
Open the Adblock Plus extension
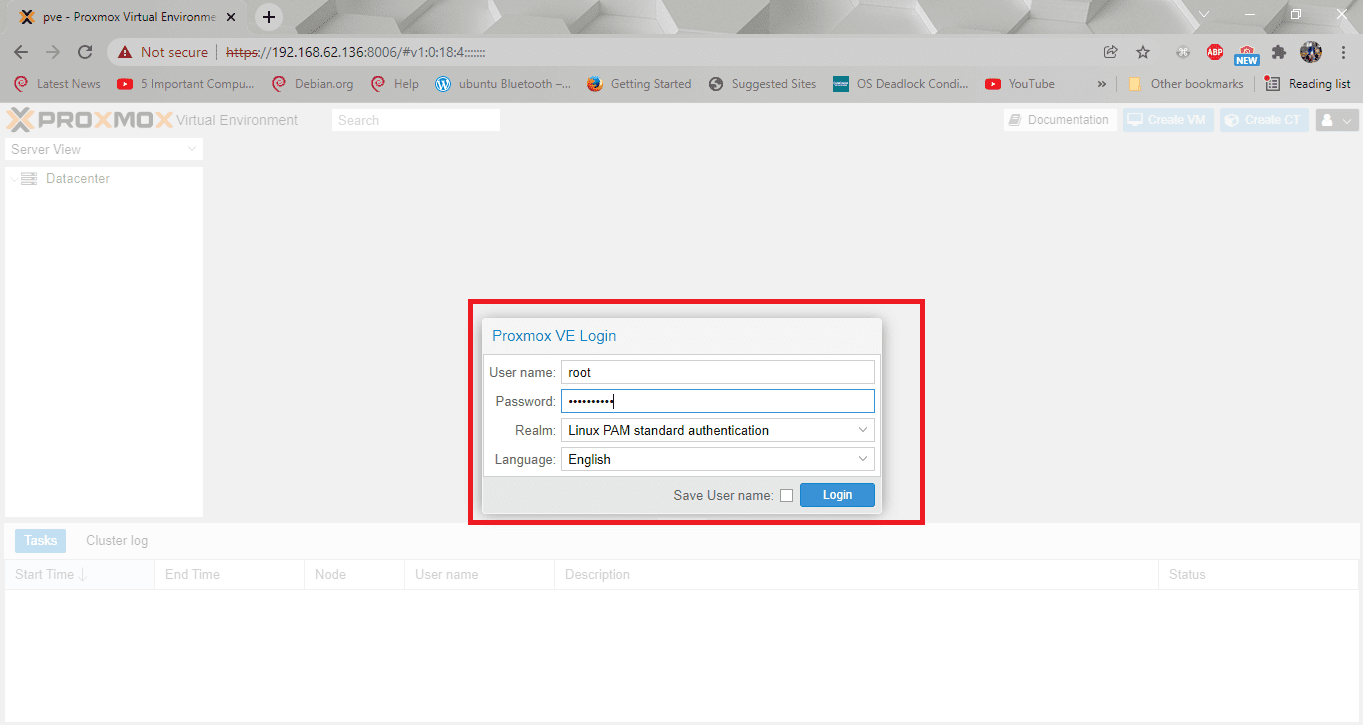pyautogui.click(x=1215, y=52)
